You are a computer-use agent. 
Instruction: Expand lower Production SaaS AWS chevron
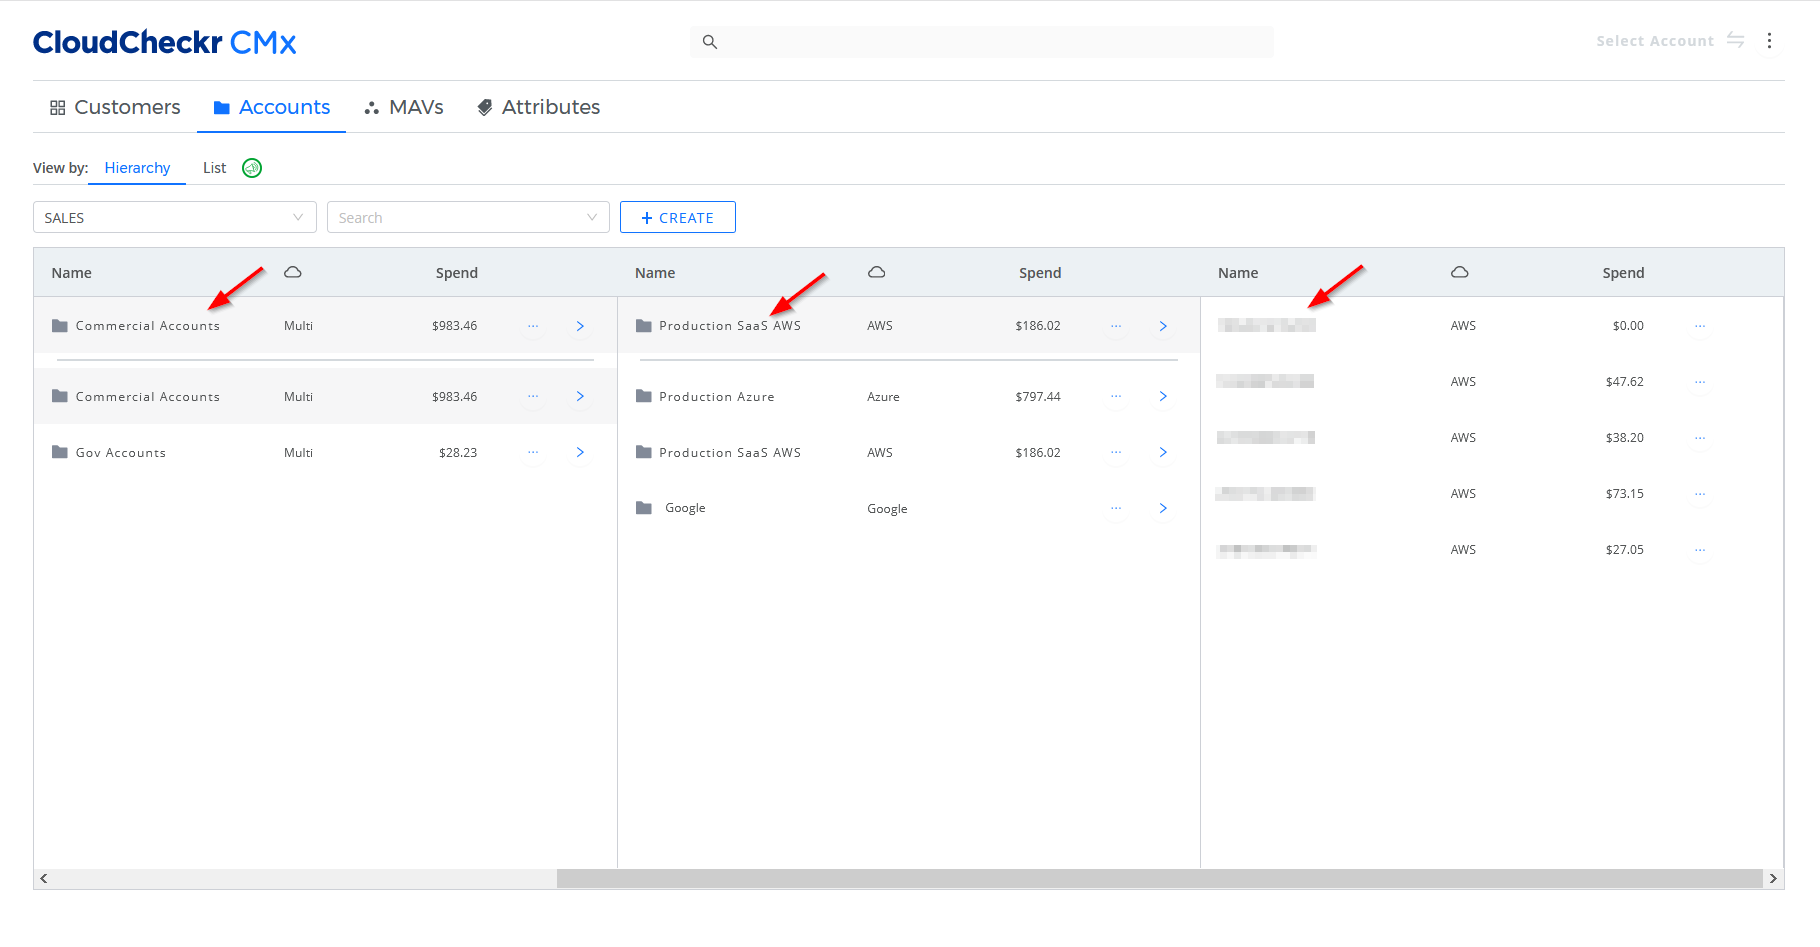point(1163,453)
